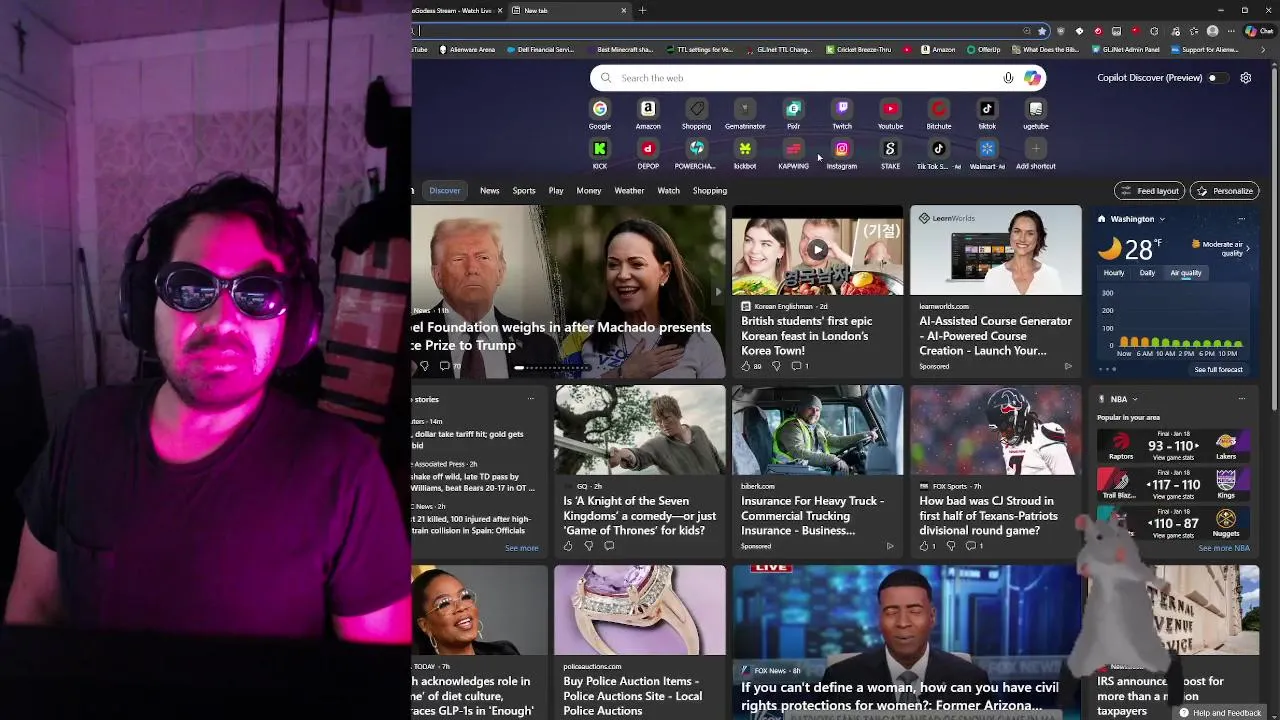
Task: Open the Alienware Arena bookmark
Action: tap(467, 49)
